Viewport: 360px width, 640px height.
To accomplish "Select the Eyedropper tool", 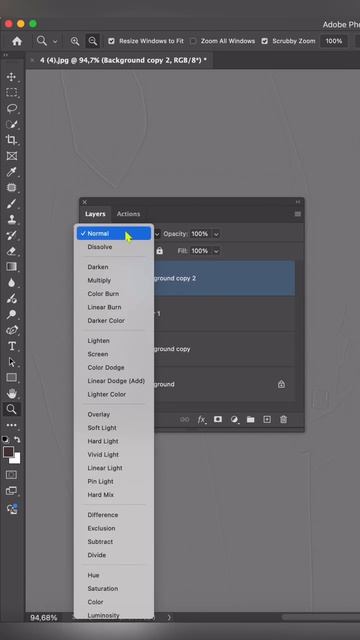I will [x=11, y=172].
